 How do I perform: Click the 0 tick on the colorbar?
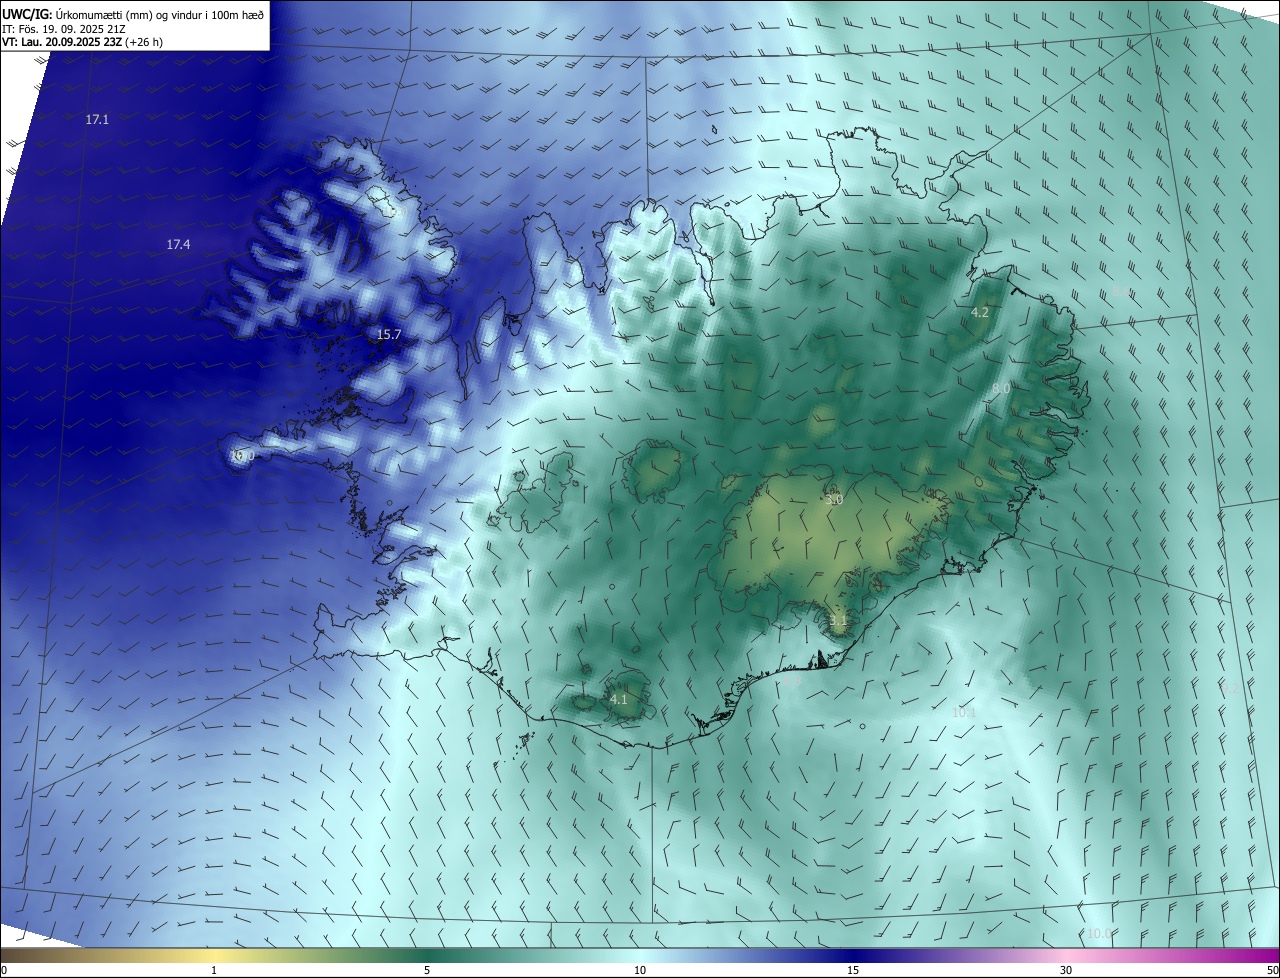3,970
